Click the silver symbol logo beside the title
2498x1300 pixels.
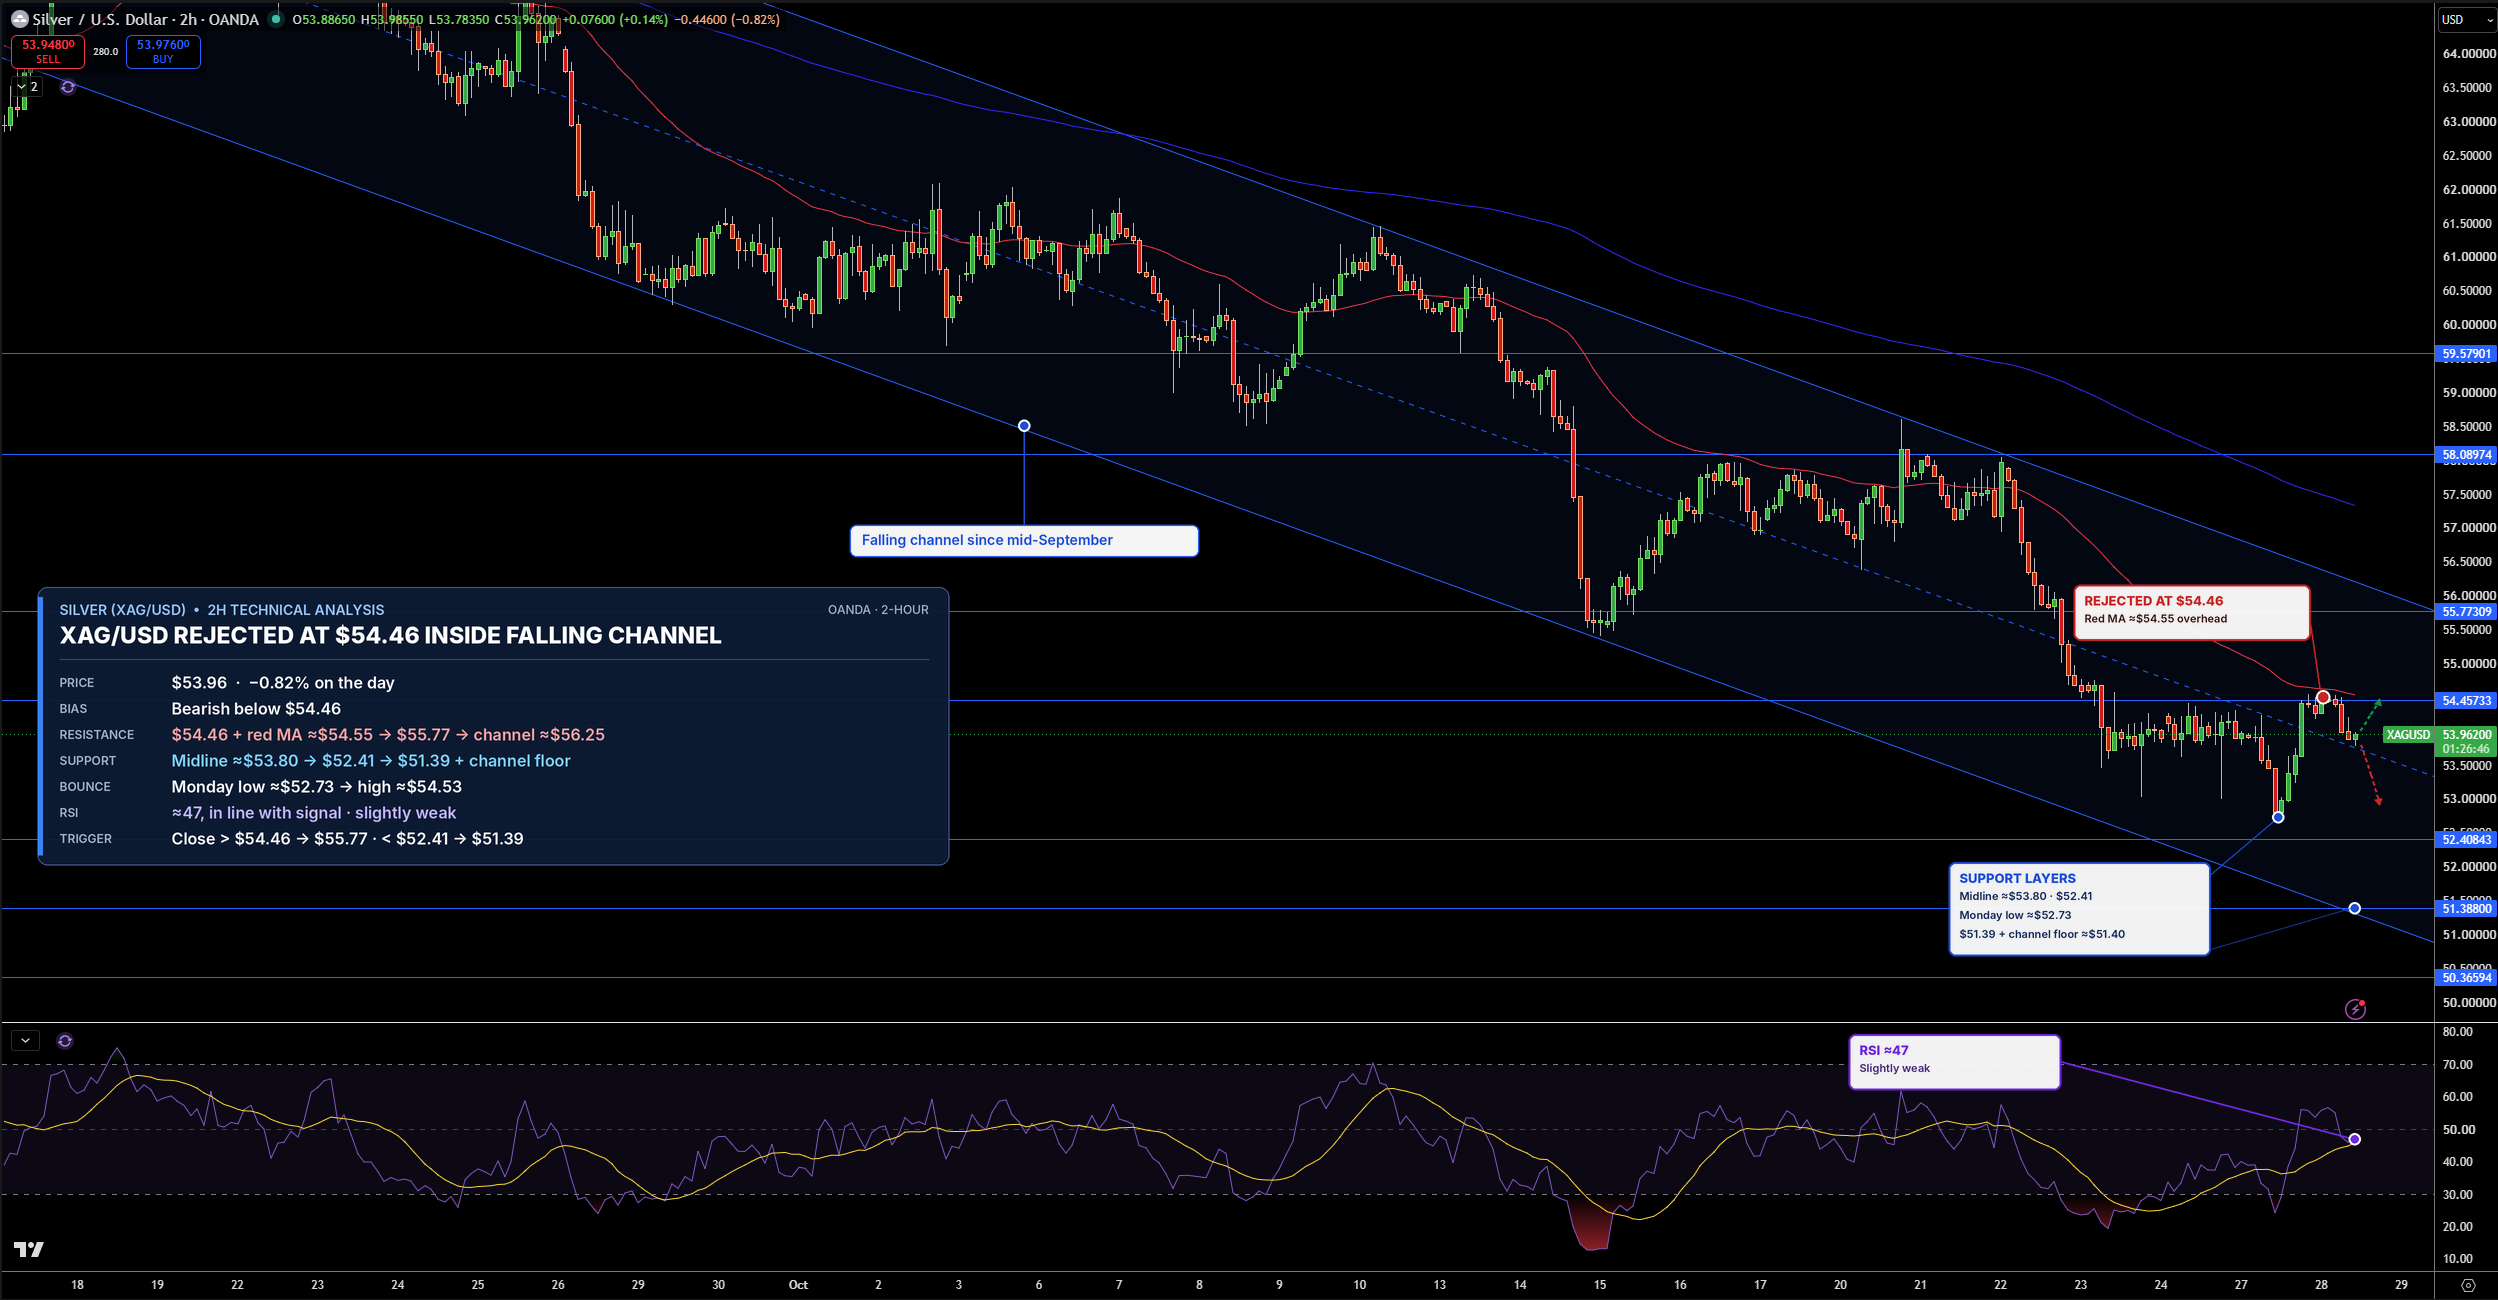(x=19, y=19)
